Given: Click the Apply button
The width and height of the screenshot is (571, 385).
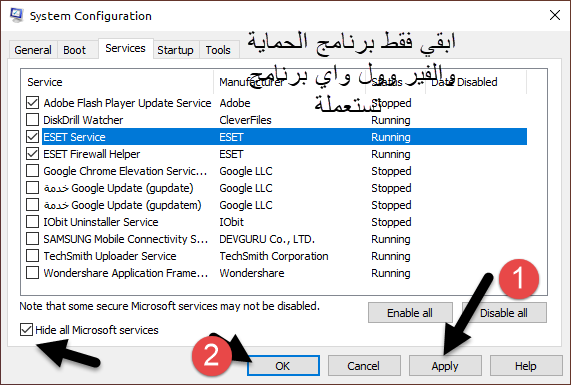Looking at the screenshot, I should click(445, 366).
